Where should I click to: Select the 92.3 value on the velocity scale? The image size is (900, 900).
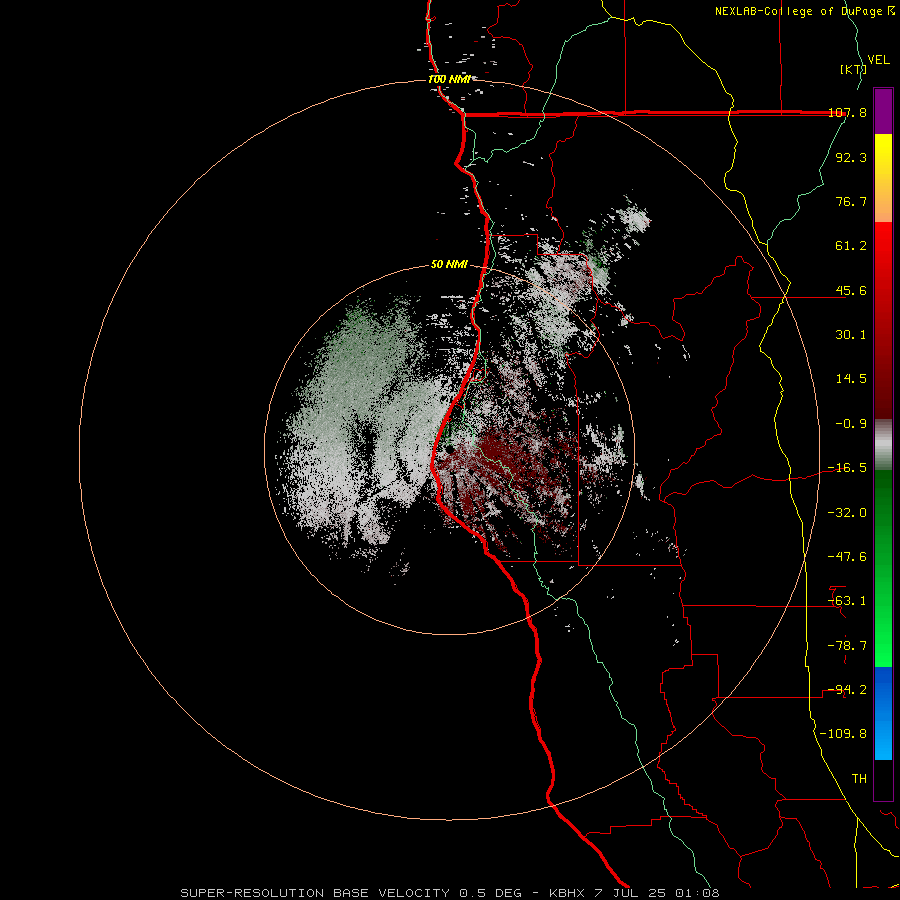click(851, 157)
